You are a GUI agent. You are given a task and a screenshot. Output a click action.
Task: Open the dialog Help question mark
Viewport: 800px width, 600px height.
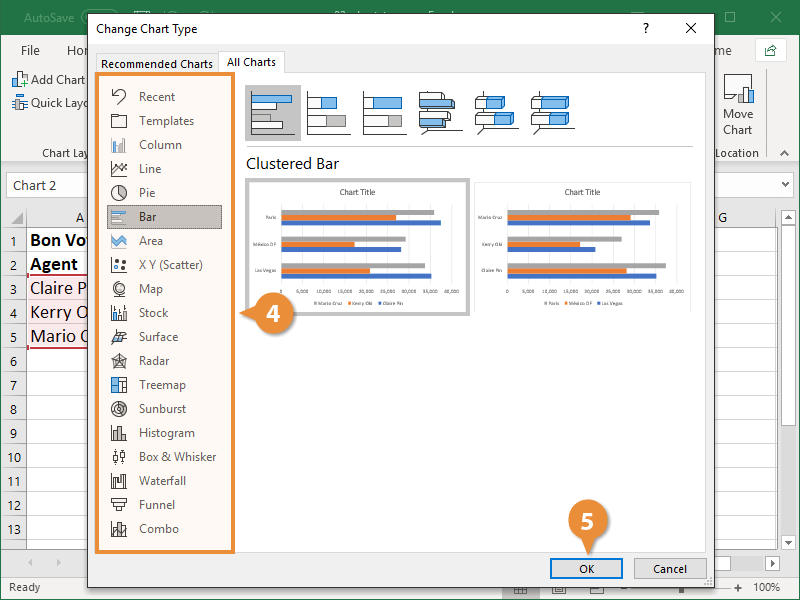(646, 28)
